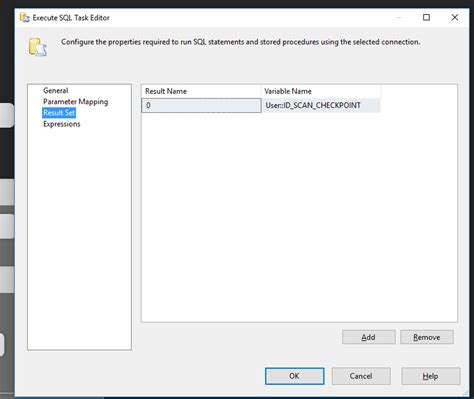Click the Execute SQL Task title bar icon
The image size is (474, 399).
pyautogui.click(x=24, y=18)
